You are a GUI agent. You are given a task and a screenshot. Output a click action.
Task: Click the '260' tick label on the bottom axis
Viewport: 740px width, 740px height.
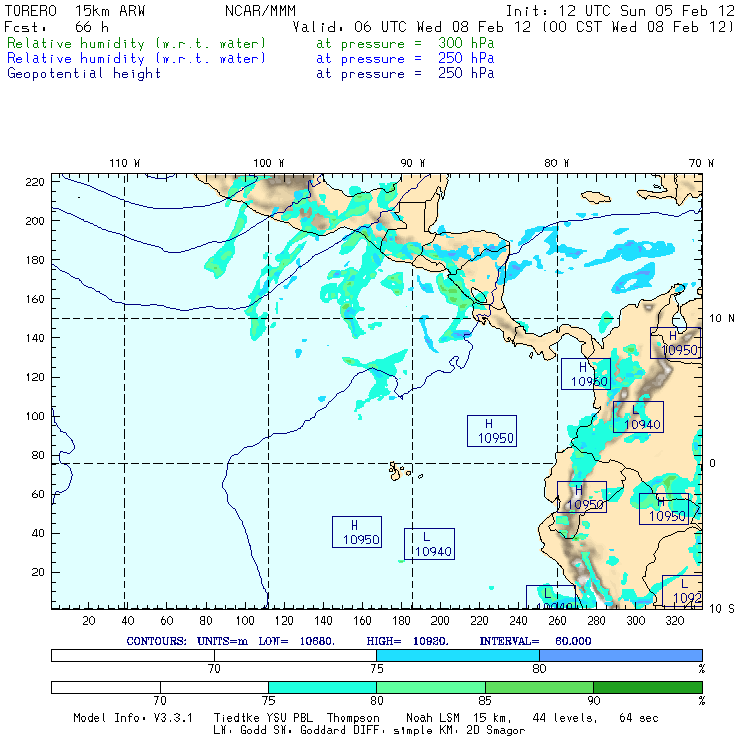[557, 621]
